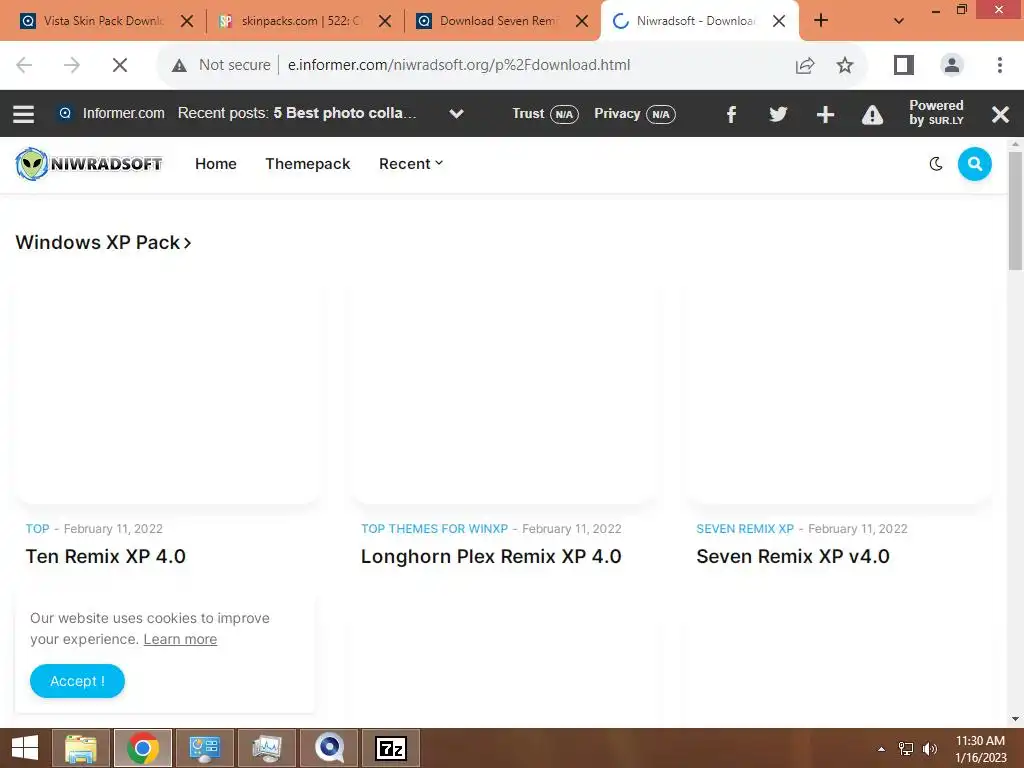Open Seven Remix XP v4.0 article
This screenshot has width=1024, height=768.
[x=793, y=556]
